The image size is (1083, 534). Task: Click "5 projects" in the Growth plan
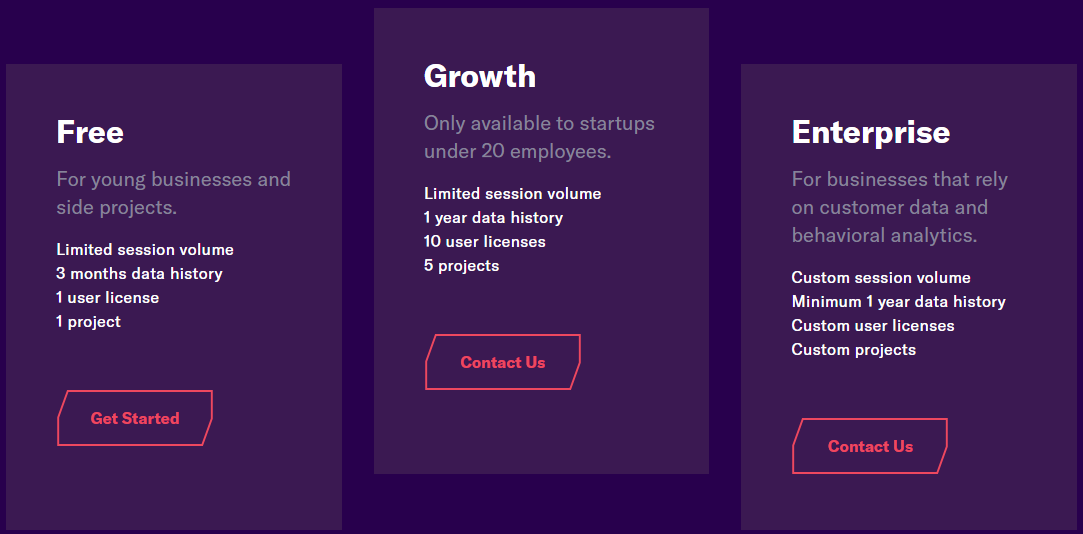(x=461, y=266)
